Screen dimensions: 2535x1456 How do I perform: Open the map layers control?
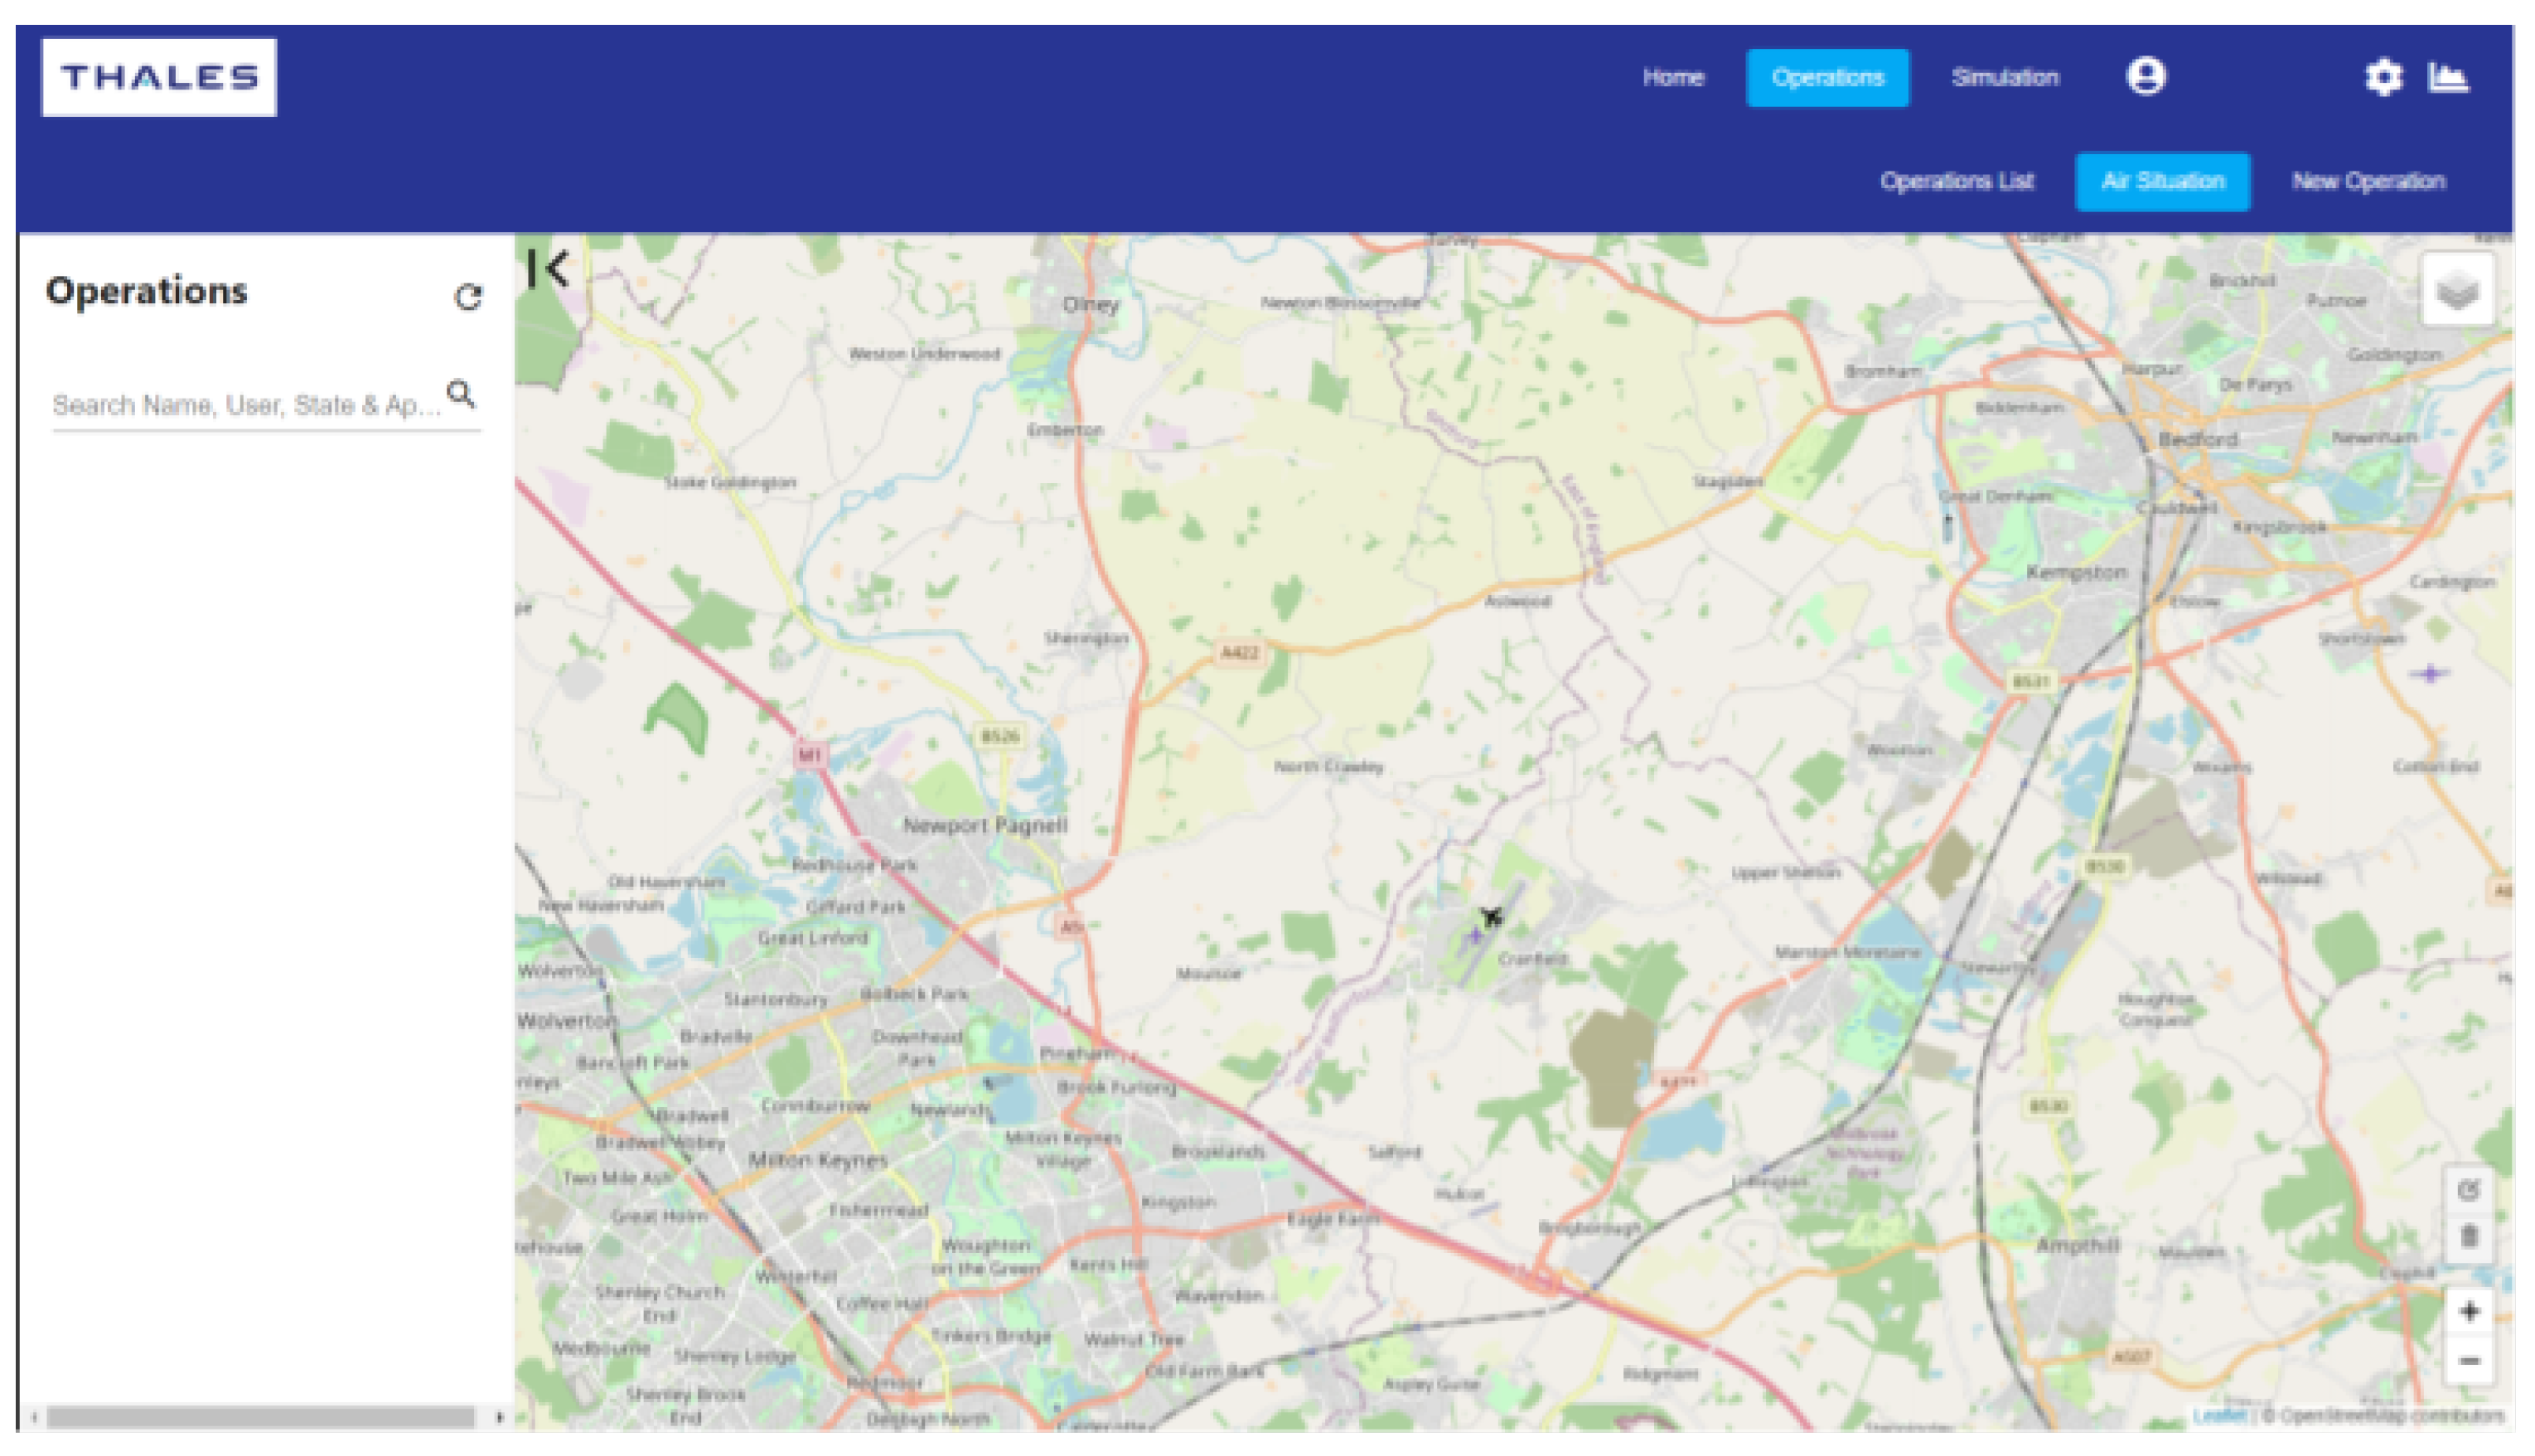click(x=2457, y=292)
